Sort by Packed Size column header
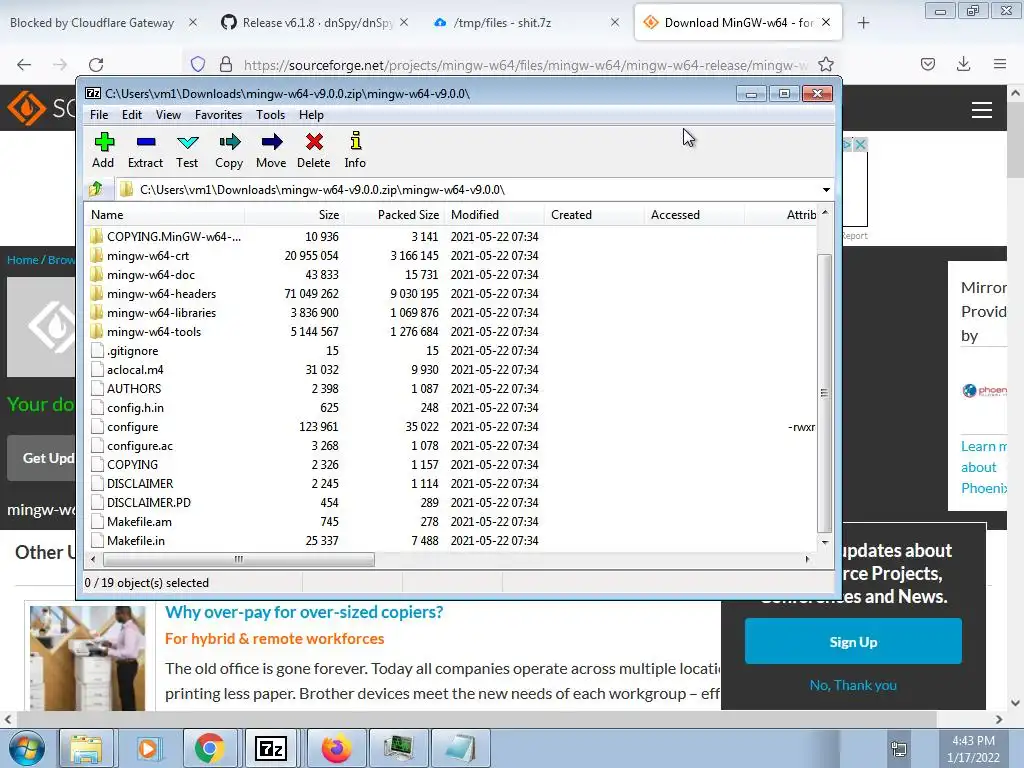 (394, 215)
